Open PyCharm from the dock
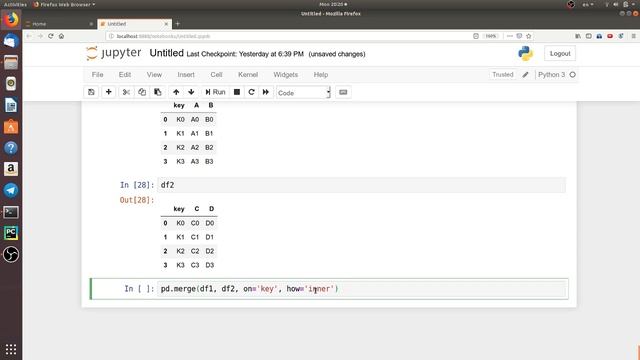The width and height of the screenshot is (640, 360). (x=11, y=233)
